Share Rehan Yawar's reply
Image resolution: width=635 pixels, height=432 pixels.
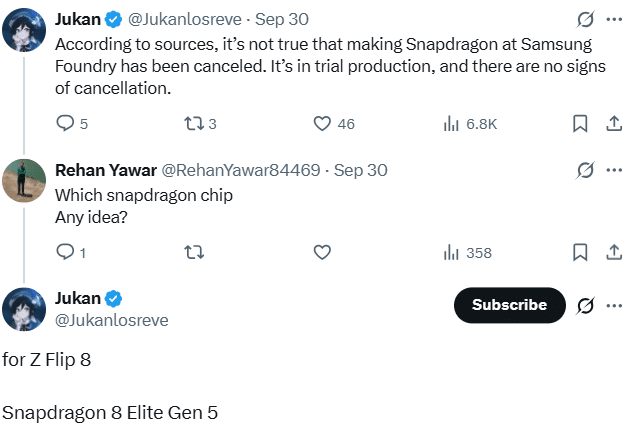612,253
